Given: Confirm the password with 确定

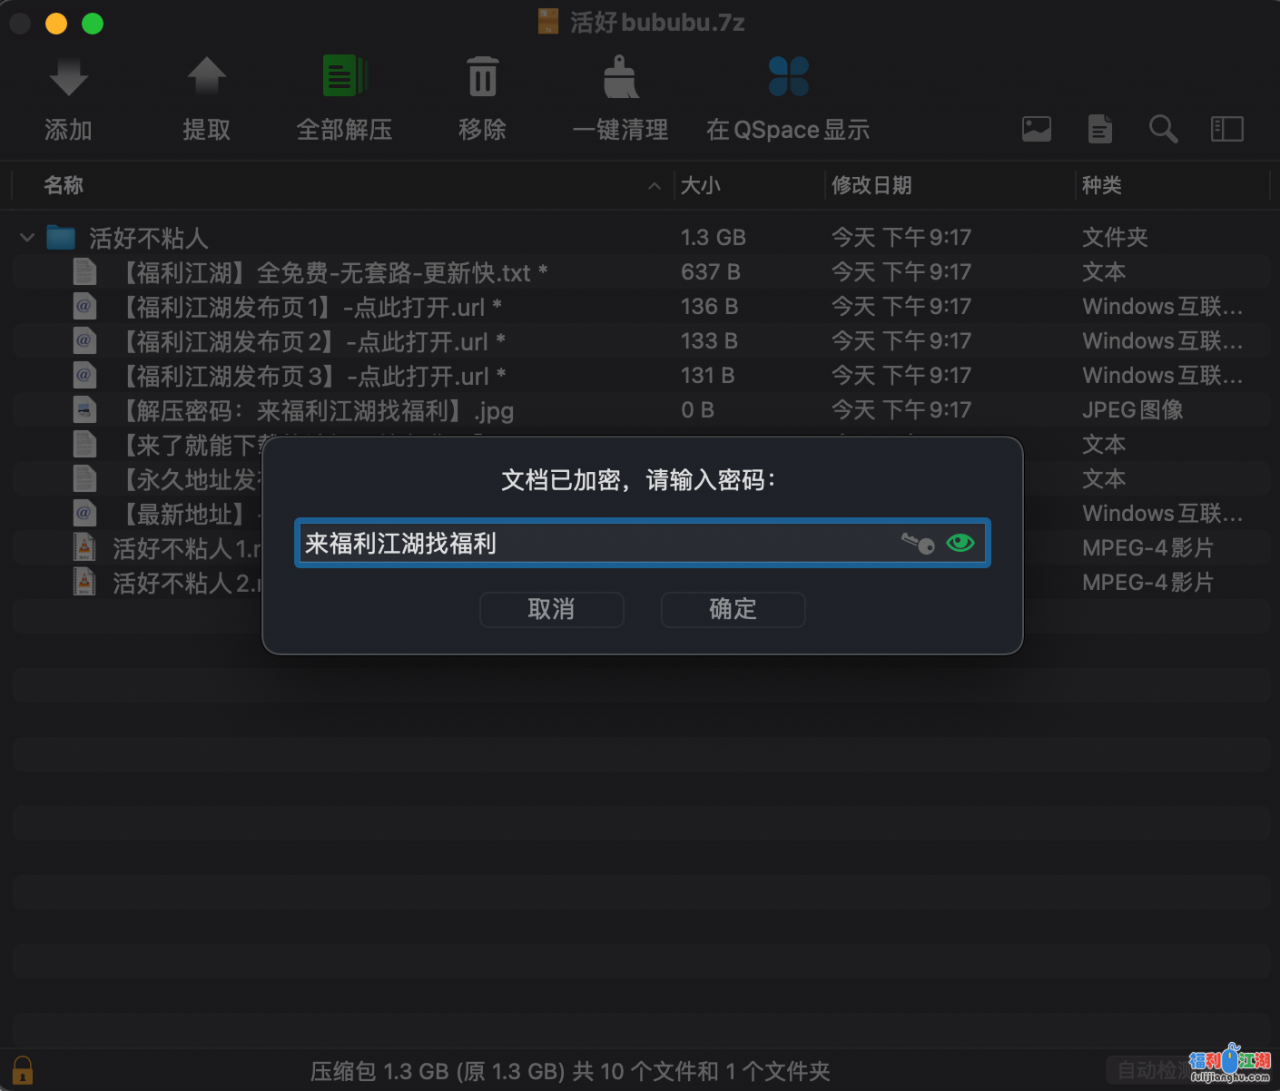Looking at the screenshot, I should (733, 610).
